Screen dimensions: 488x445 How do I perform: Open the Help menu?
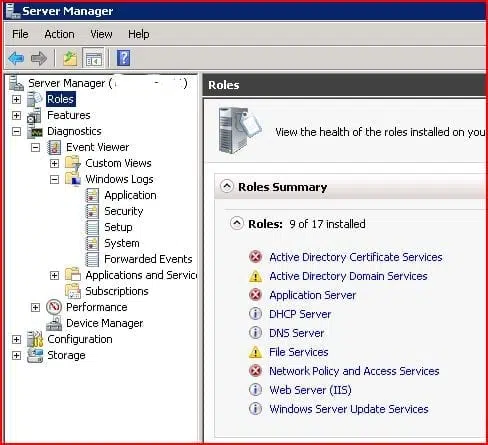coord(139,34)
